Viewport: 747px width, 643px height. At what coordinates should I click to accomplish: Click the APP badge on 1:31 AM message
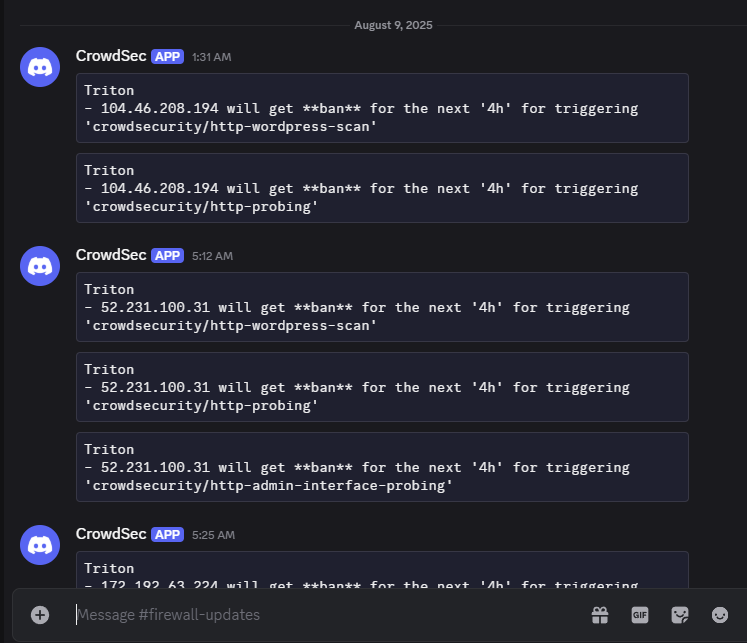click(167, 57)
